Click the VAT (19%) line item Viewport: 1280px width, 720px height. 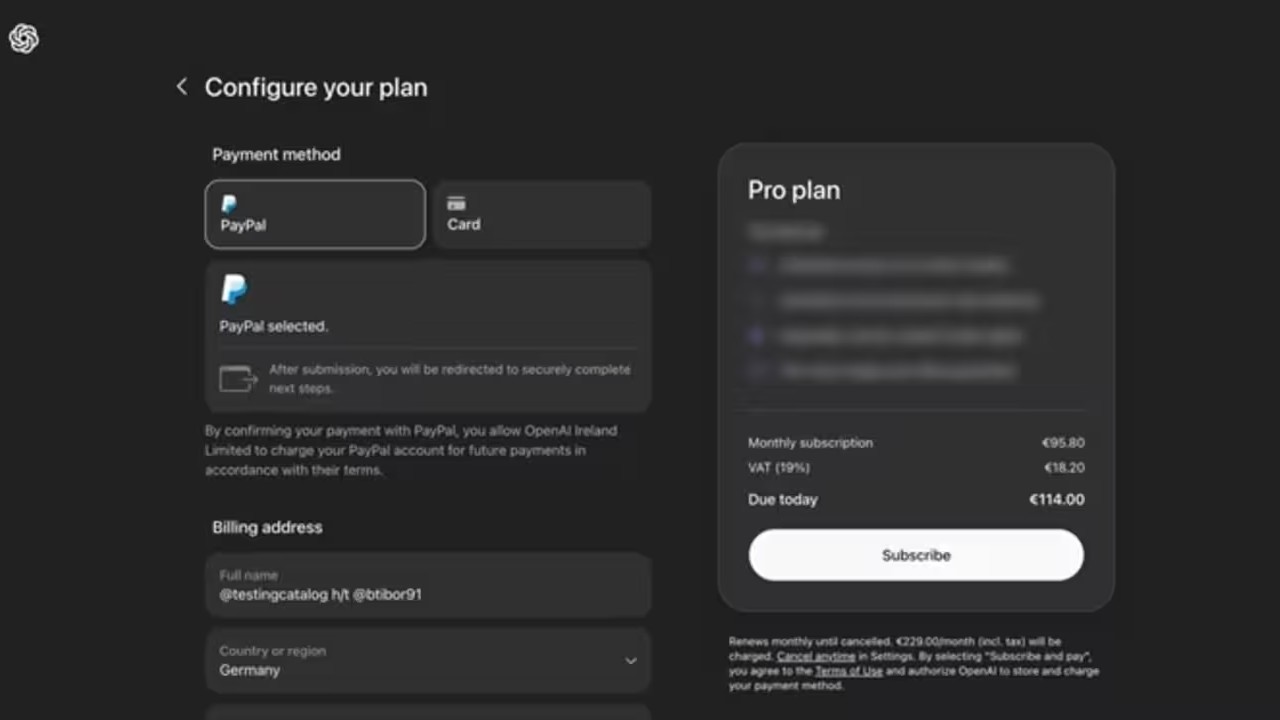[779, 467]
